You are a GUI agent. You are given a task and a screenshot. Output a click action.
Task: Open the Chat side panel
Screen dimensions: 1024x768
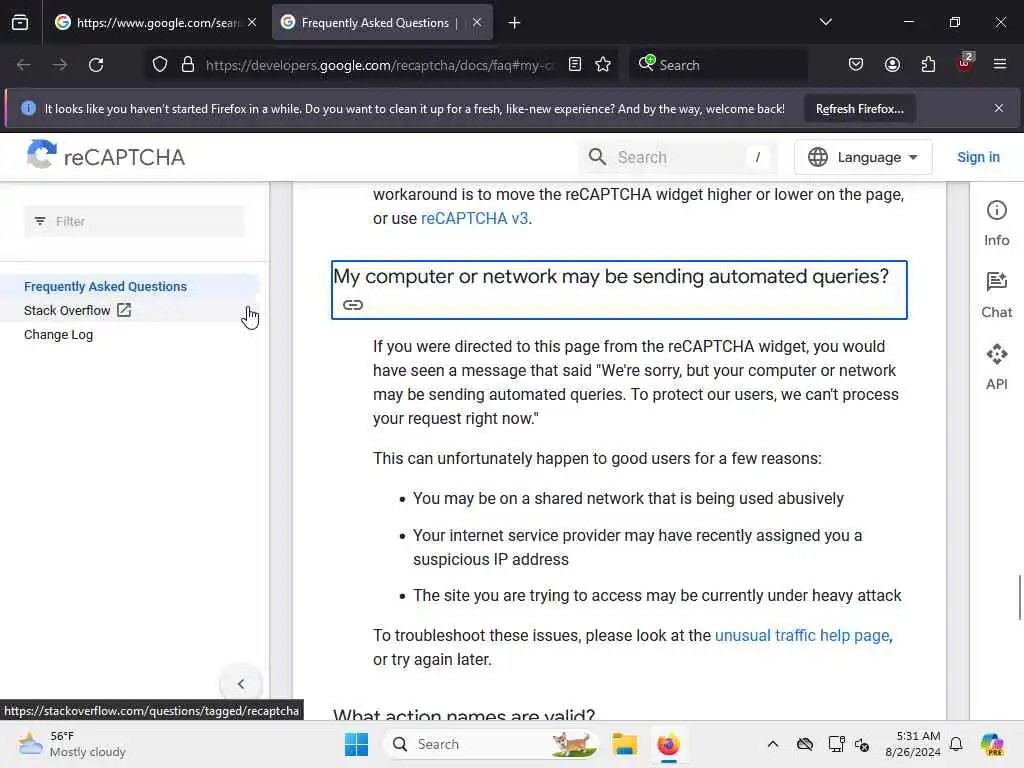[997, 295]
